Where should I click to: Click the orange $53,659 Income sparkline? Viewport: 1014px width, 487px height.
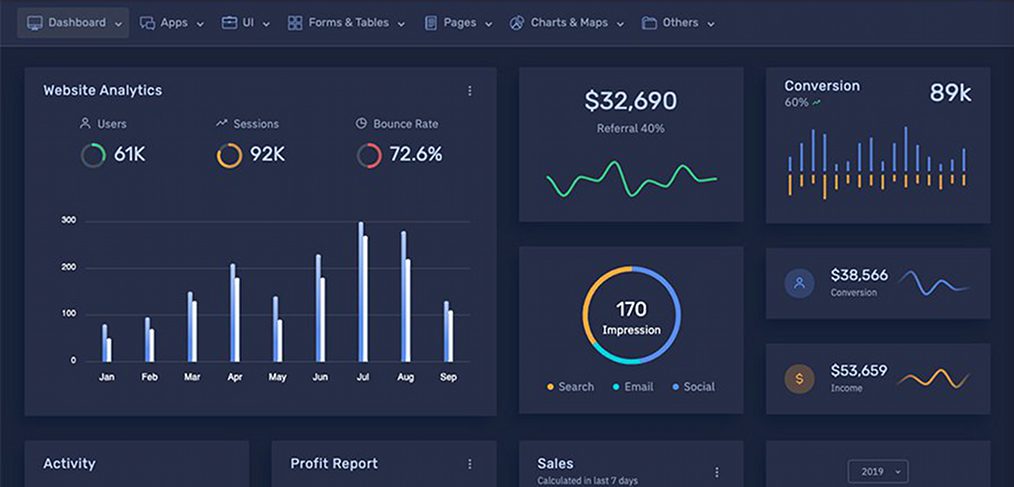pos(934,379)
